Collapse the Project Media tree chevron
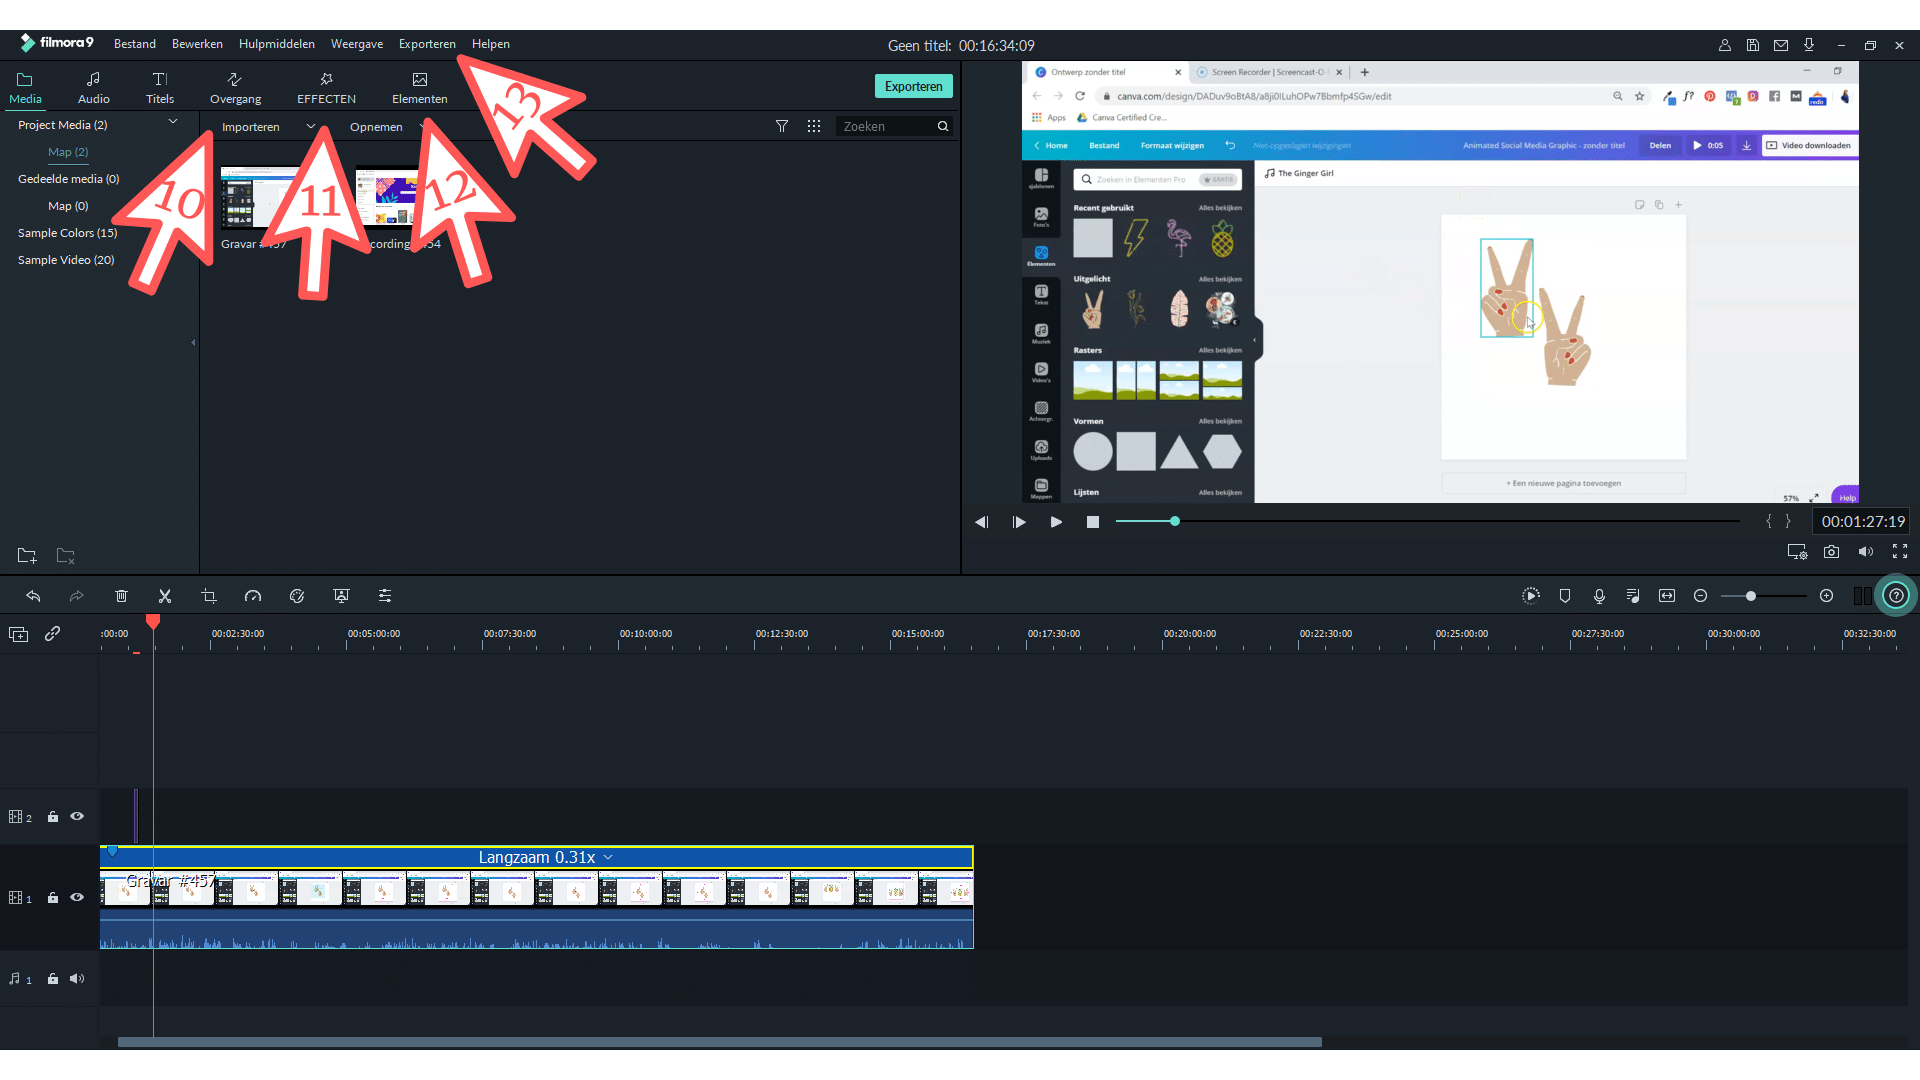1920x1080 pixels. [173, 122]
